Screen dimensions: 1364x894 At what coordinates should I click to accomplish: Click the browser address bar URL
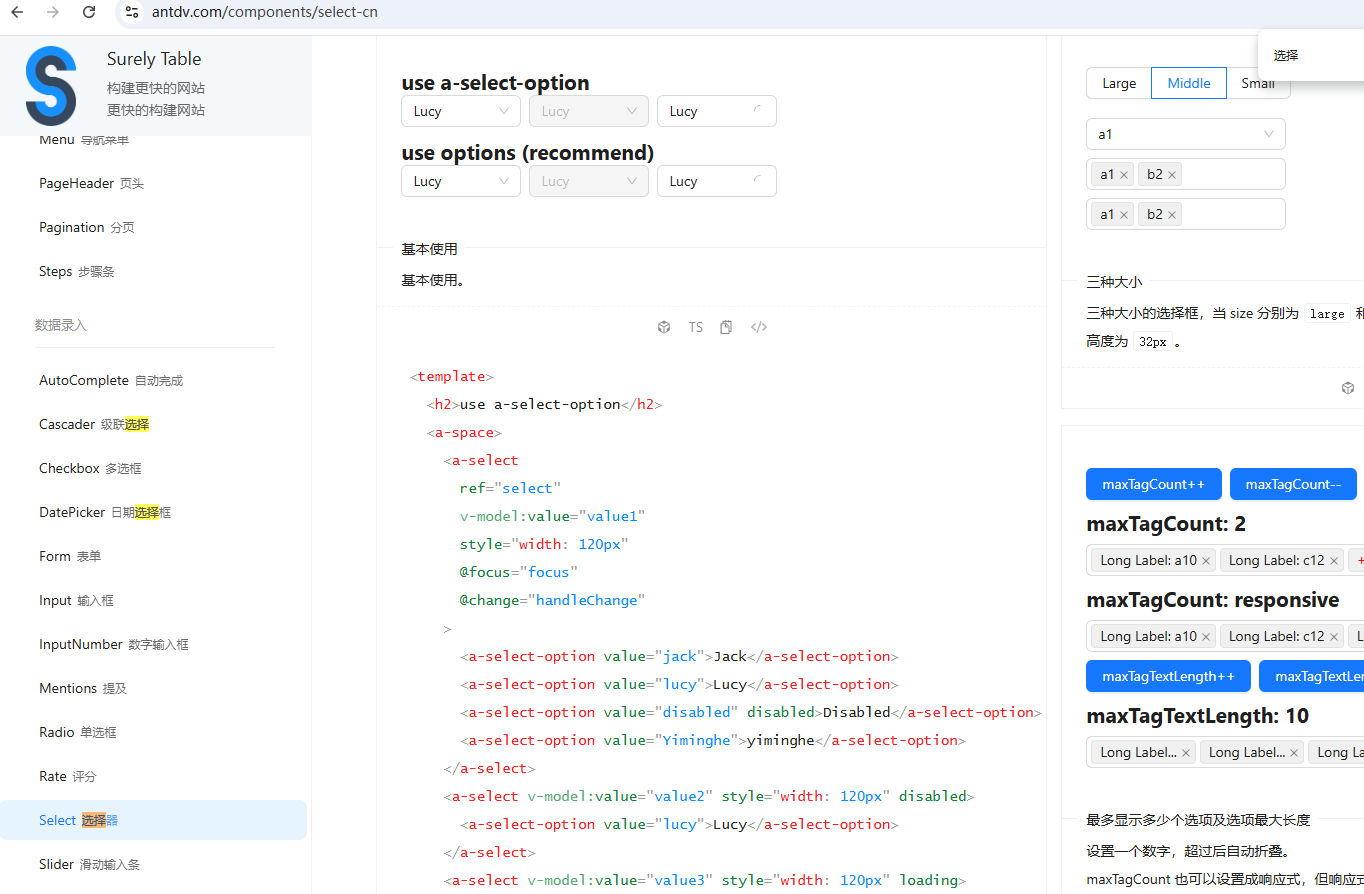tap(265, 12)
